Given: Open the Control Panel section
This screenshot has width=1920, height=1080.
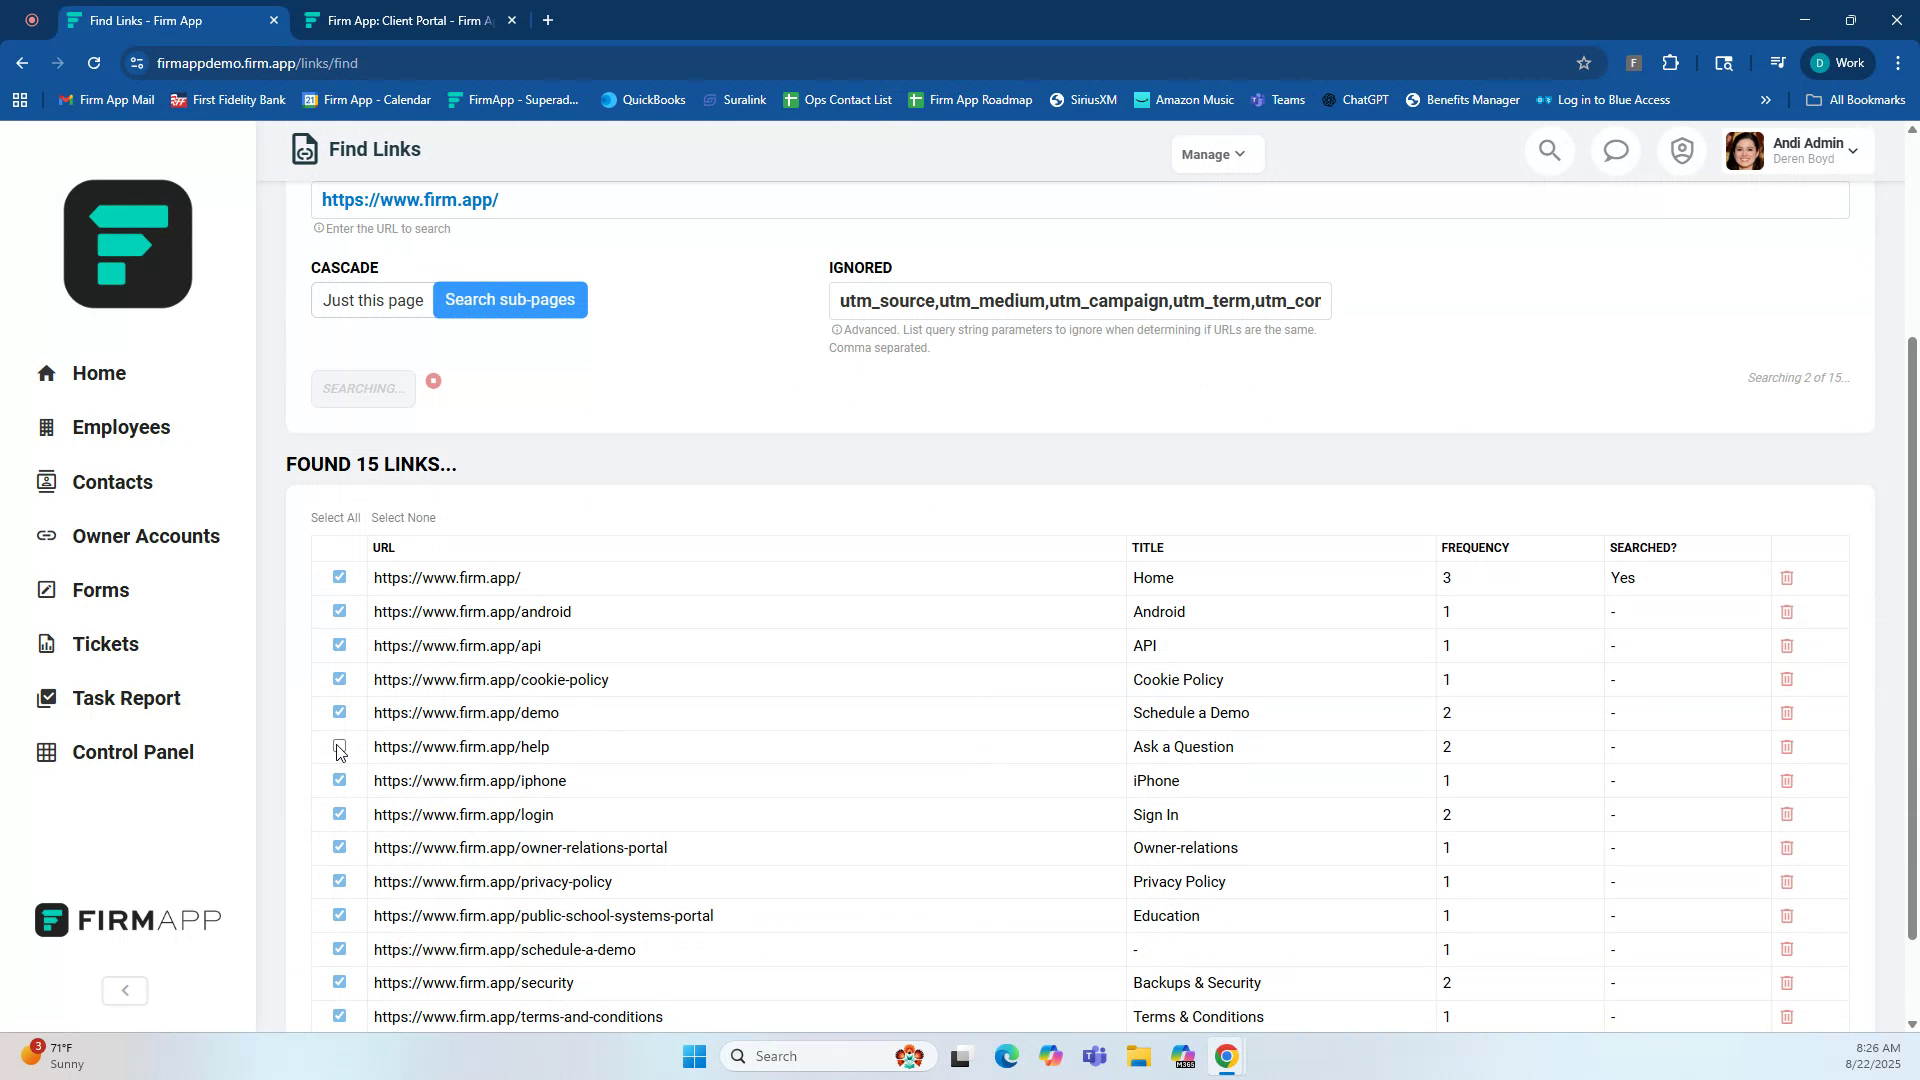Looking at the screenshot, I should (131, 752).
